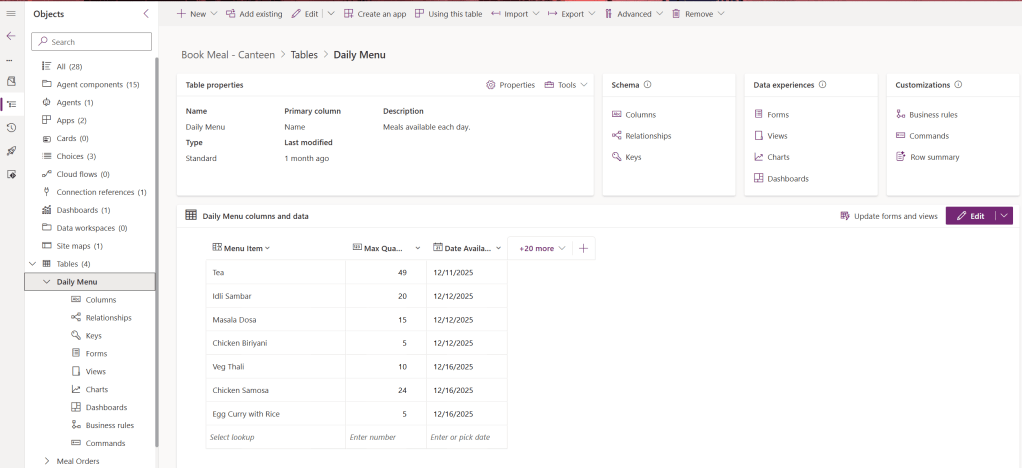The image size is (1022, 468).
Task: Click the hamburger menu icon at top left
Action: point(11,13)
